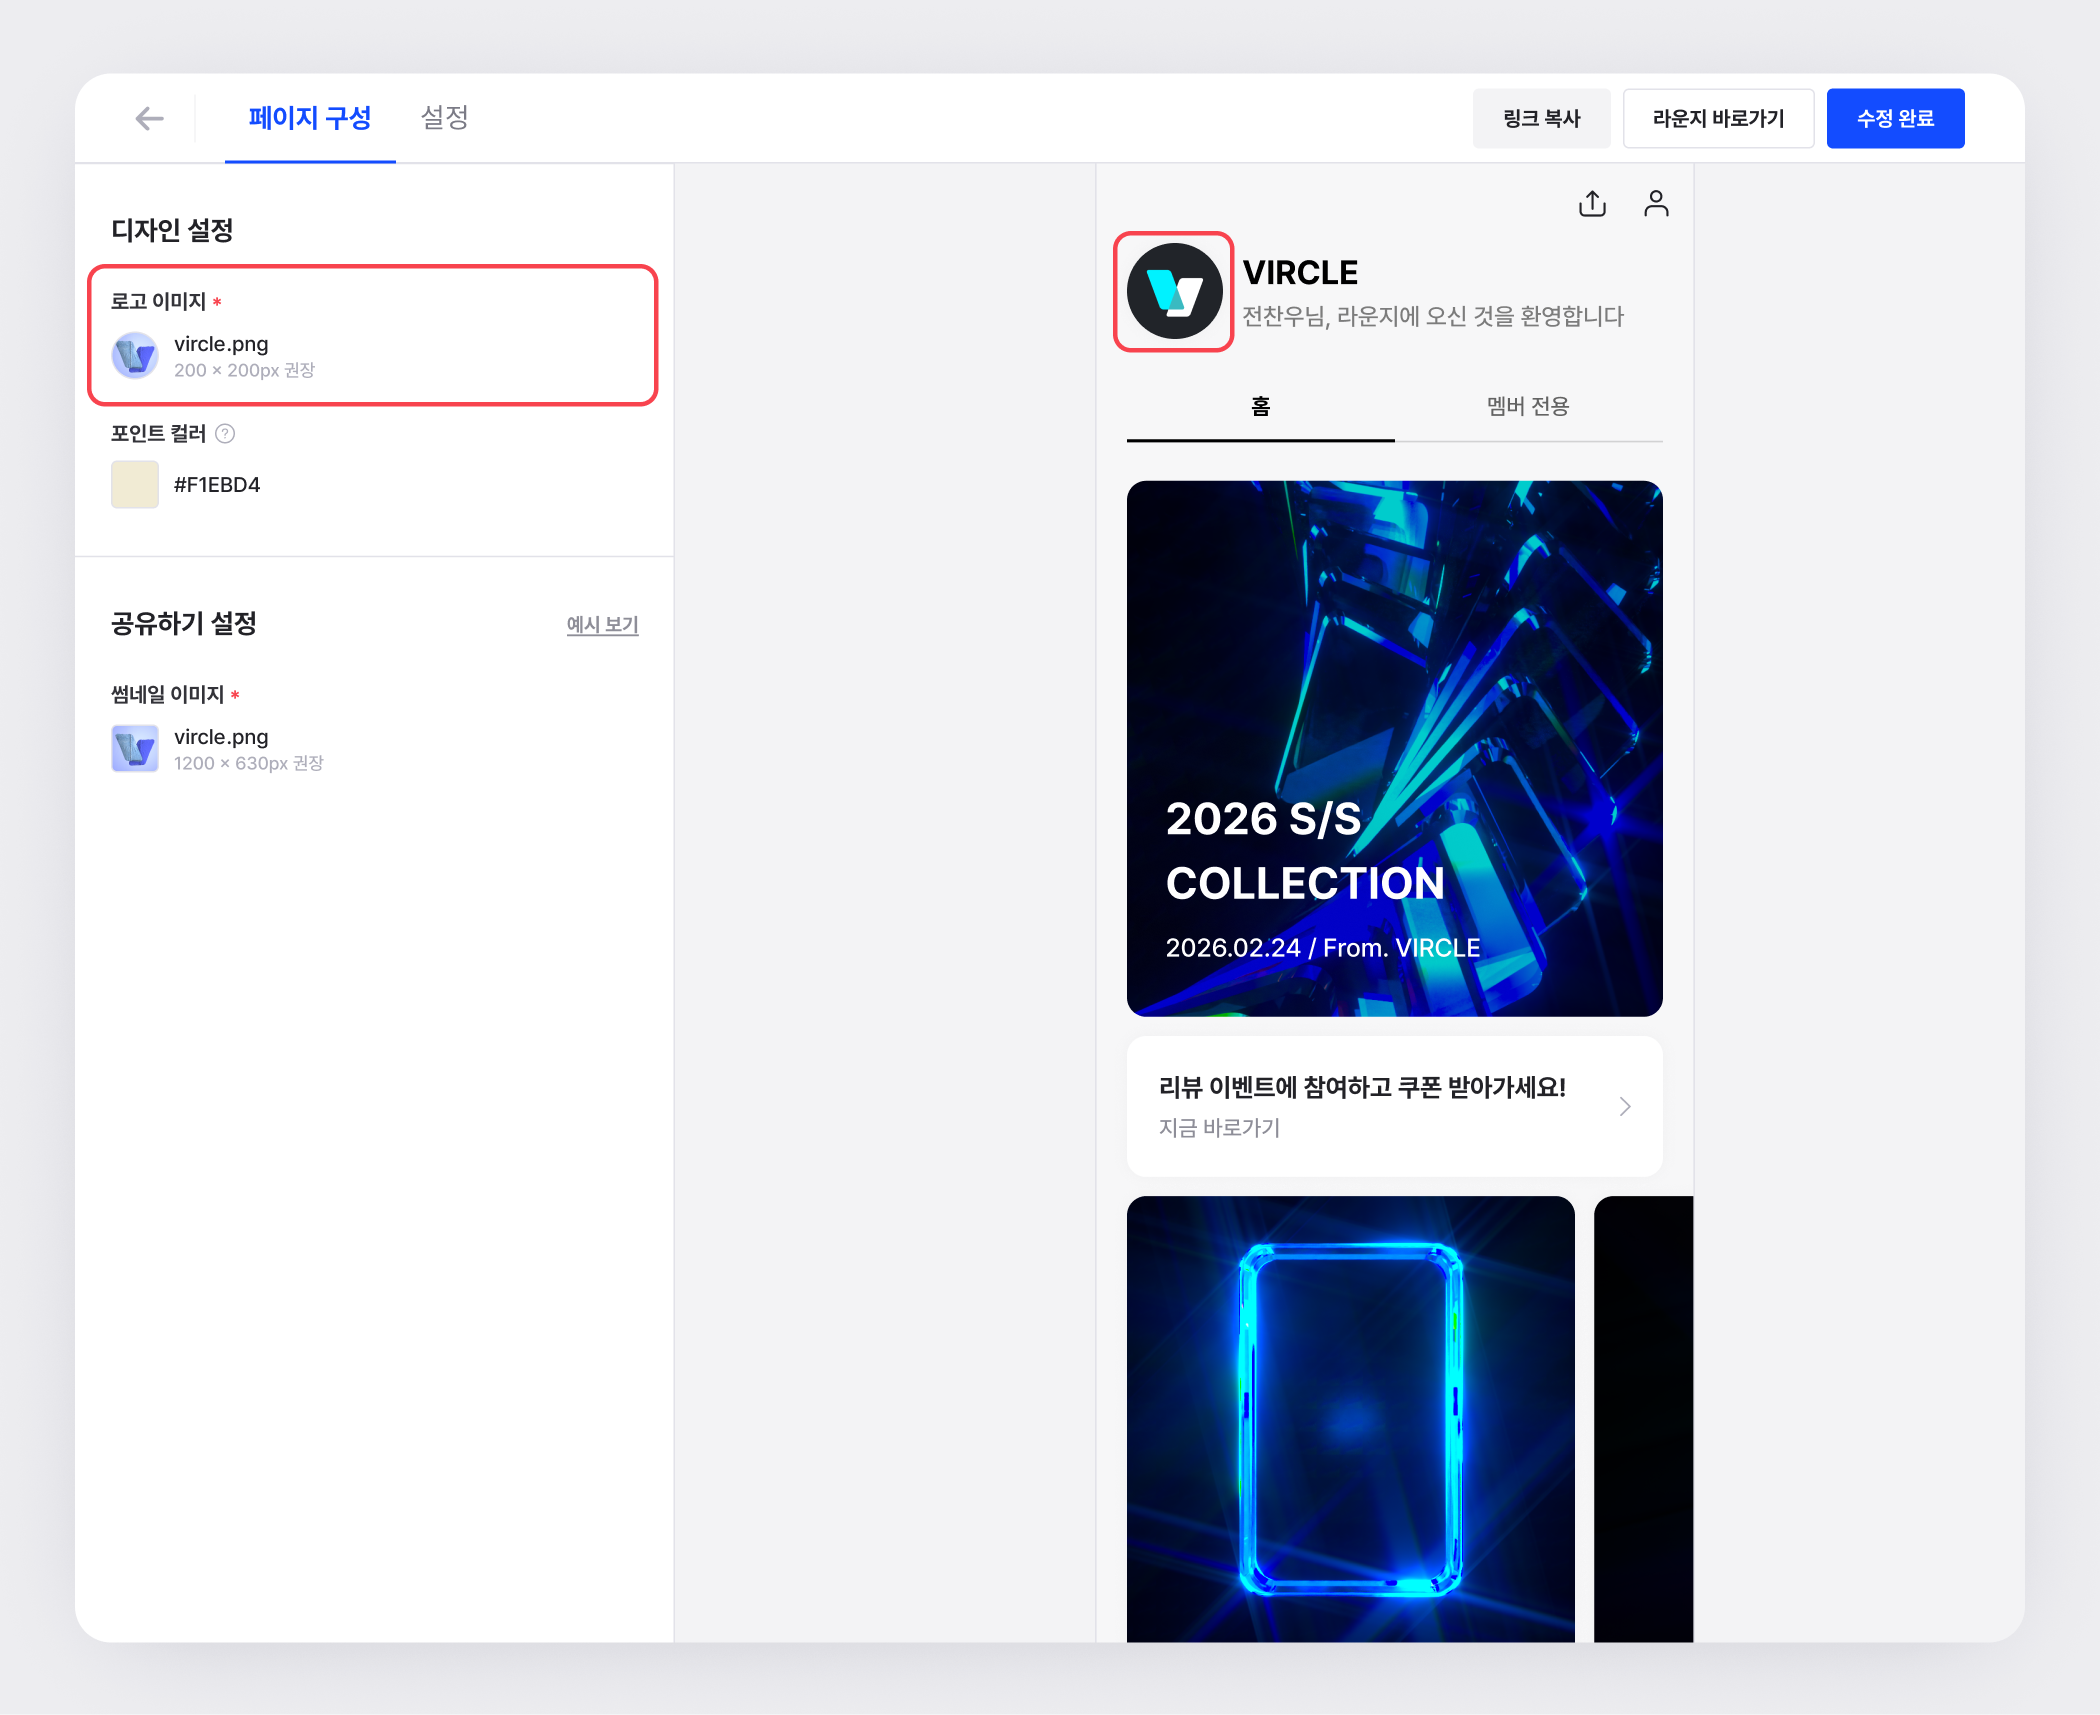The image size is (2100, 1715).
Task: Click the back arrow icon
Action: (x=149, y=119)
